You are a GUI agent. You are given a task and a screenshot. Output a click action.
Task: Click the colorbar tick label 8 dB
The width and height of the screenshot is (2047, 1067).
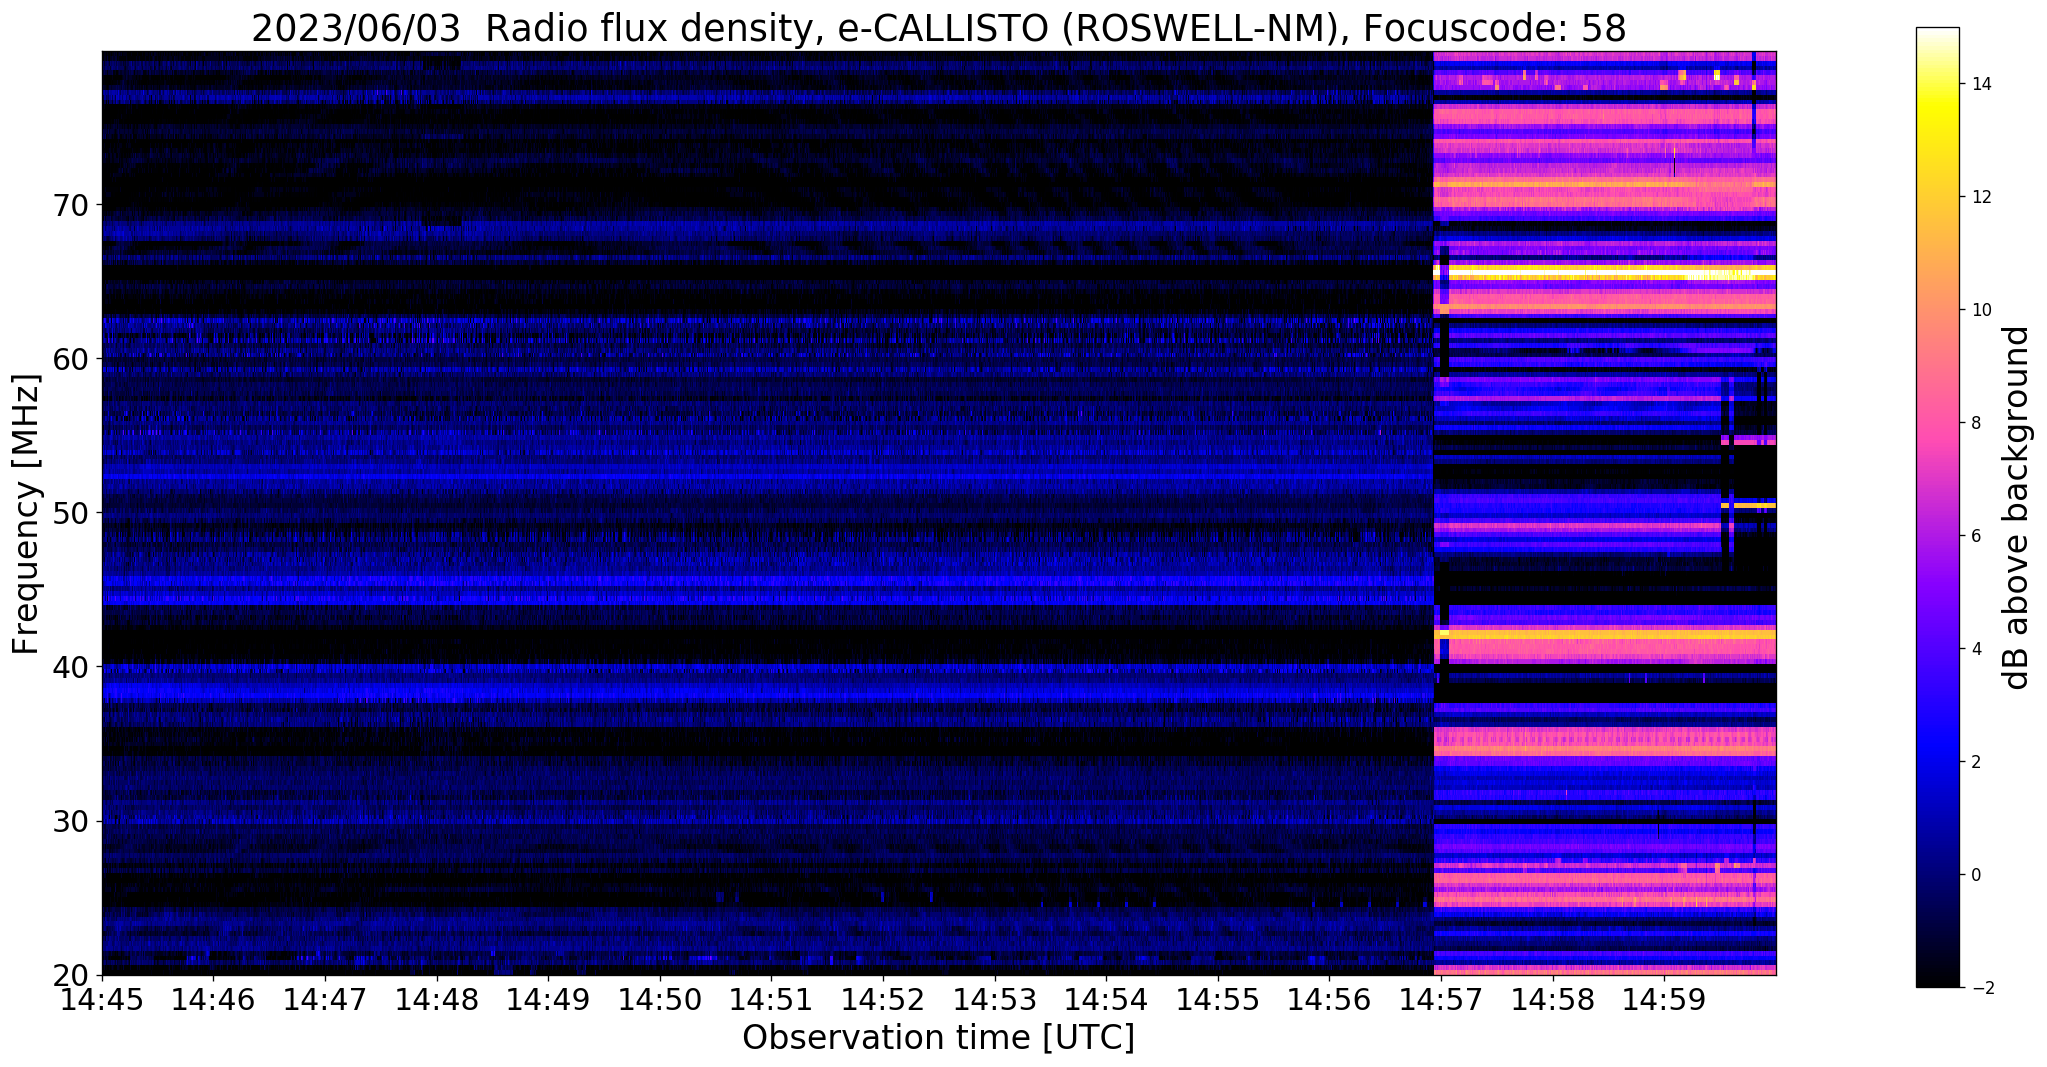point(1975,423)
